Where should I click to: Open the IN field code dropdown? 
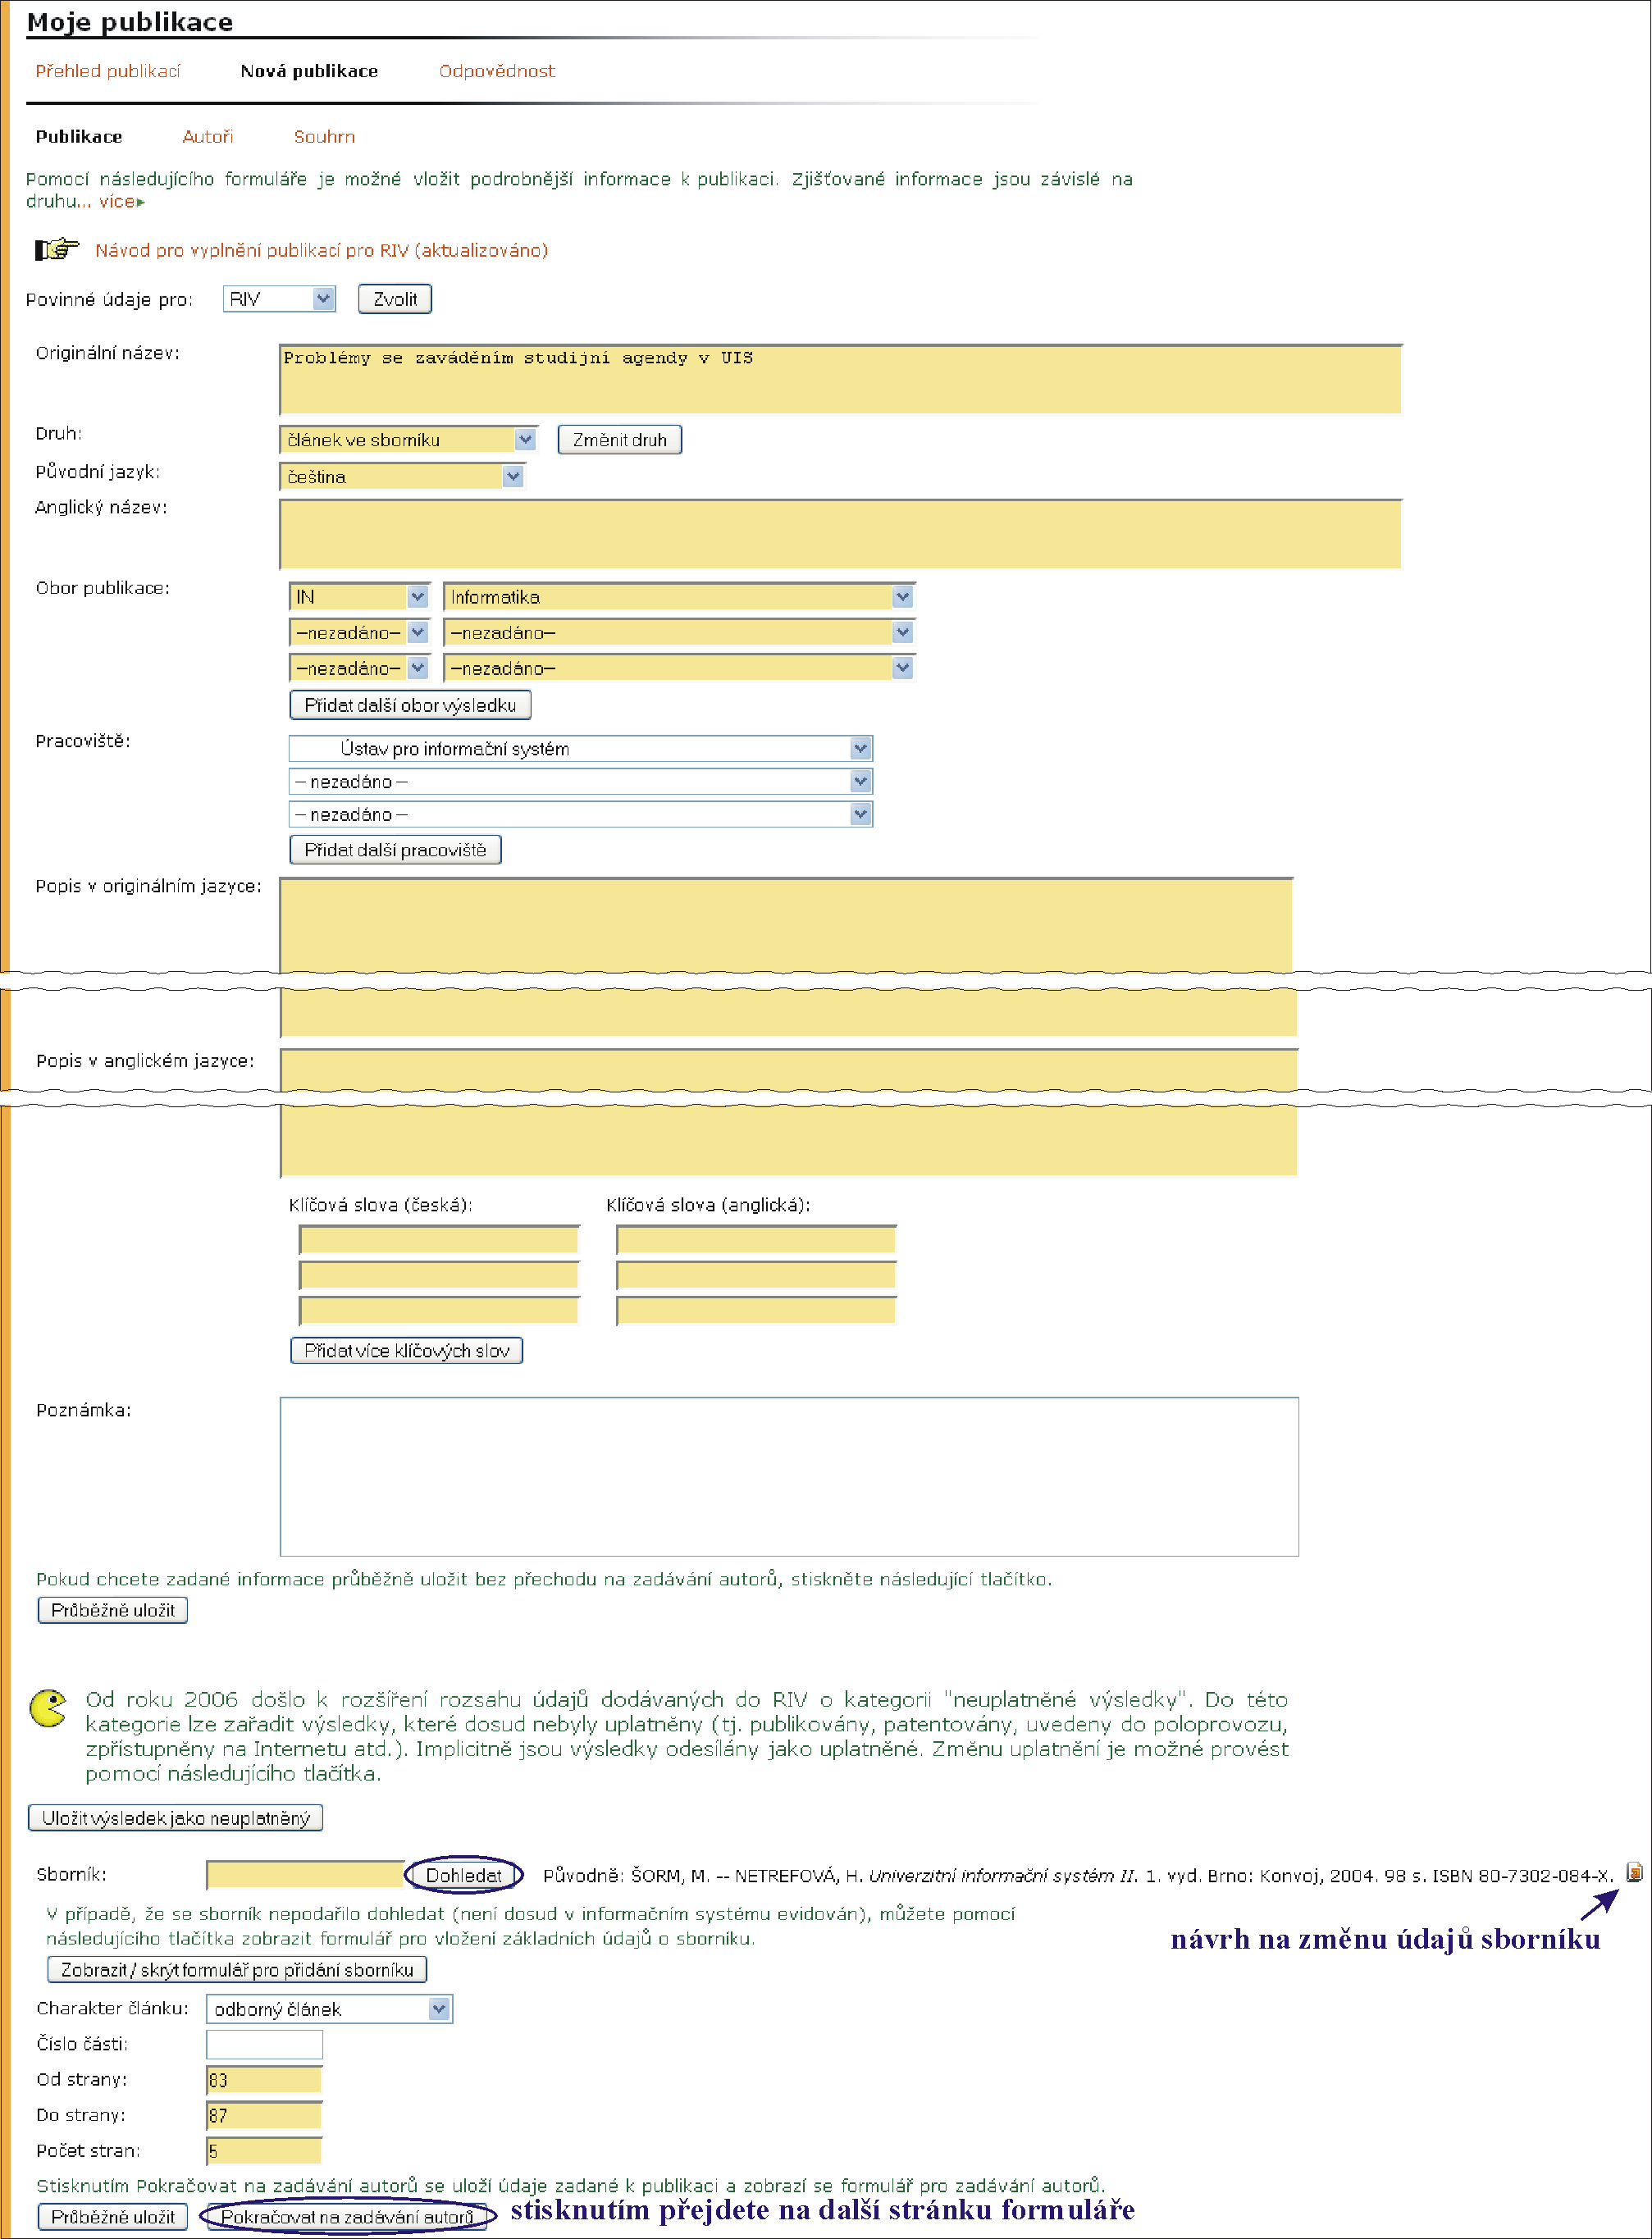[360, 597]
